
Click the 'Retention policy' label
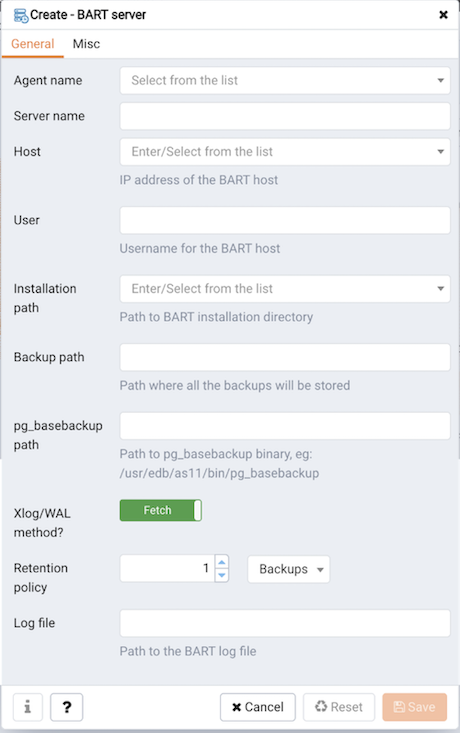pos(41,577)
